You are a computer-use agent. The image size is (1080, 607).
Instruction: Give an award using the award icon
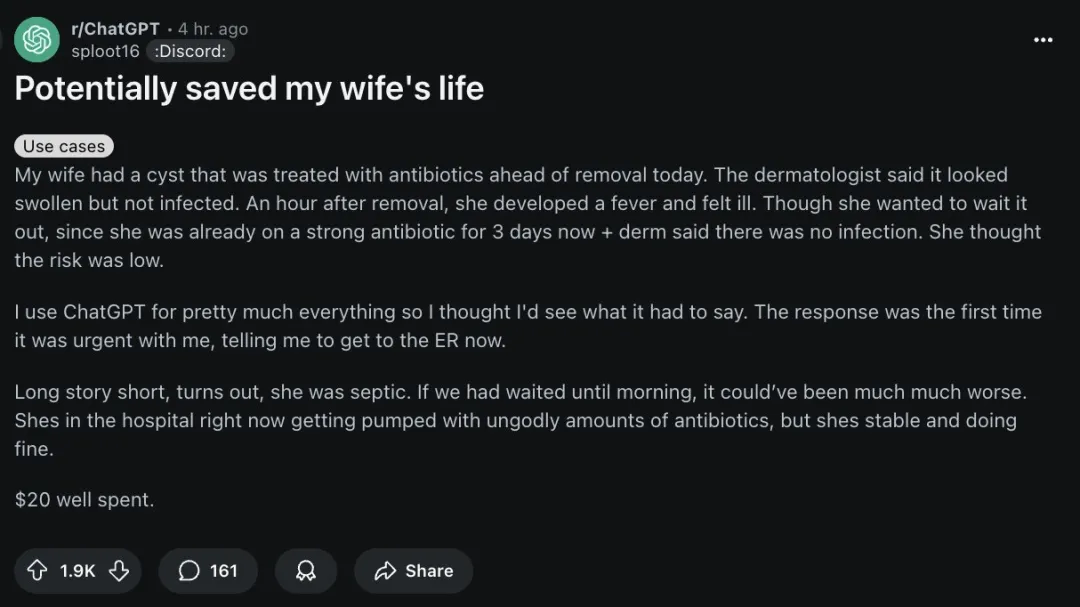[x=306, y=570]
